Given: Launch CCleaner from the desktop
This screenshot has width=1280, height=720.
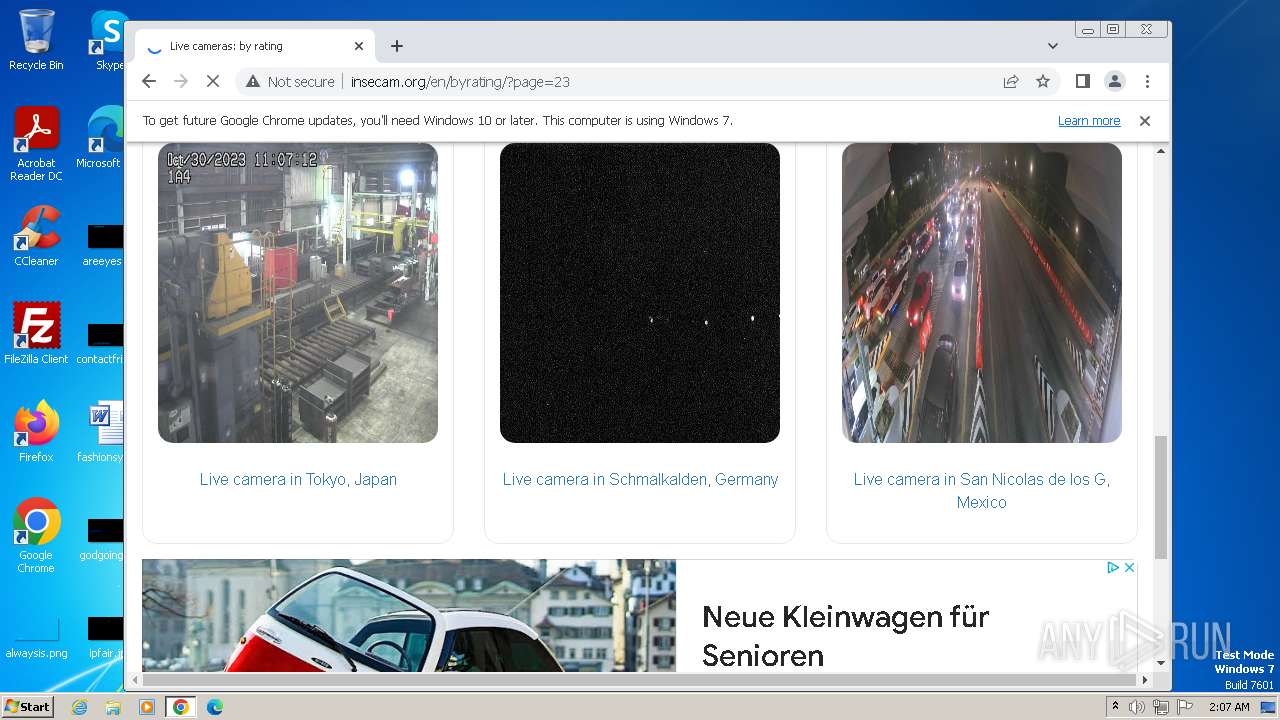Looking at the screenshot, I should pyautogui.click(x=36, y=236).
